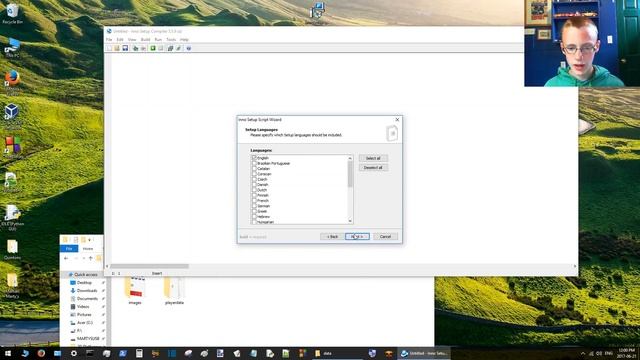Check the Corsican language checkbox
Viewport: 640px width, 360px height.
pyautogui.click(x=254, y=174)
